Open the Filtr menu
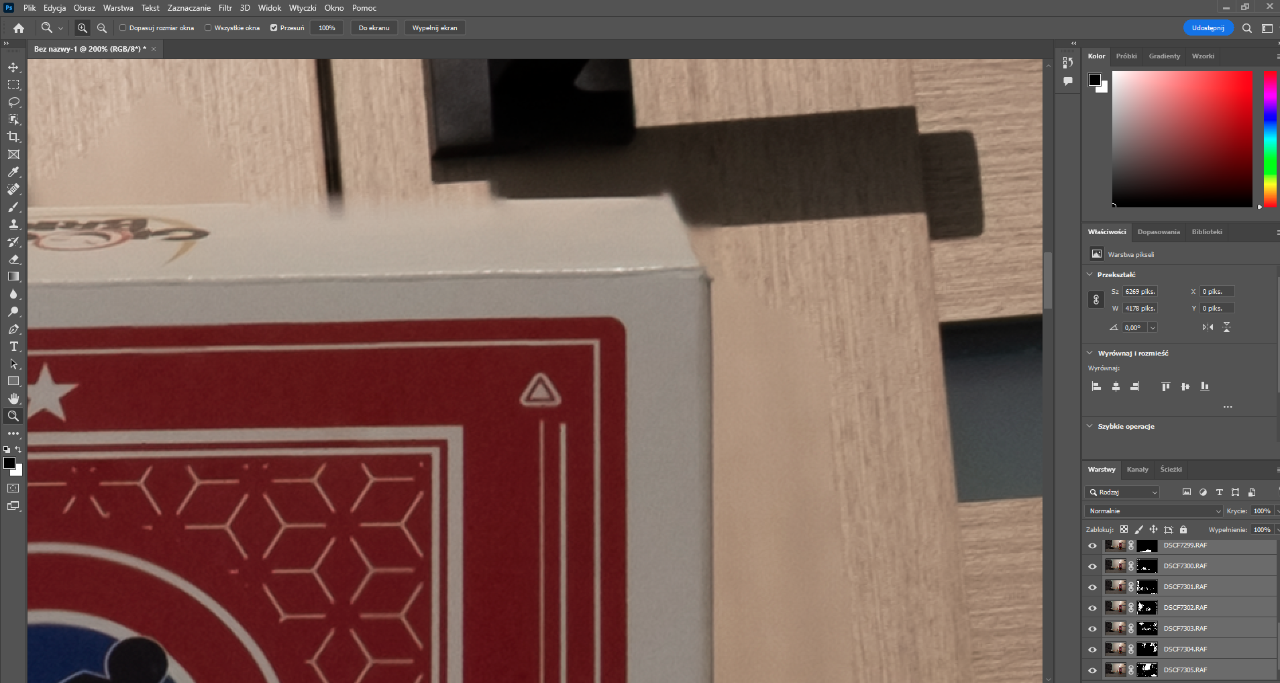 (225, 8)
